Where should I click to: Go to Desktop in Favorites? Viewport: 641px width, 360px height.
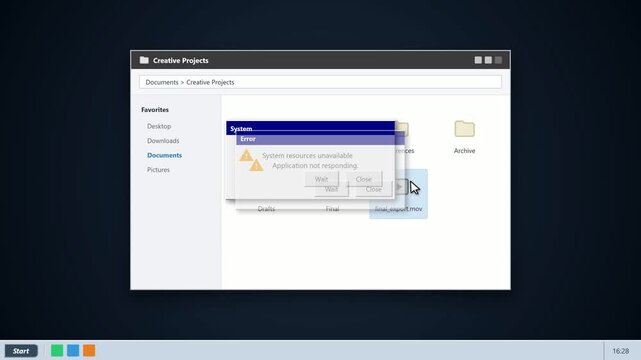point(159,126)
